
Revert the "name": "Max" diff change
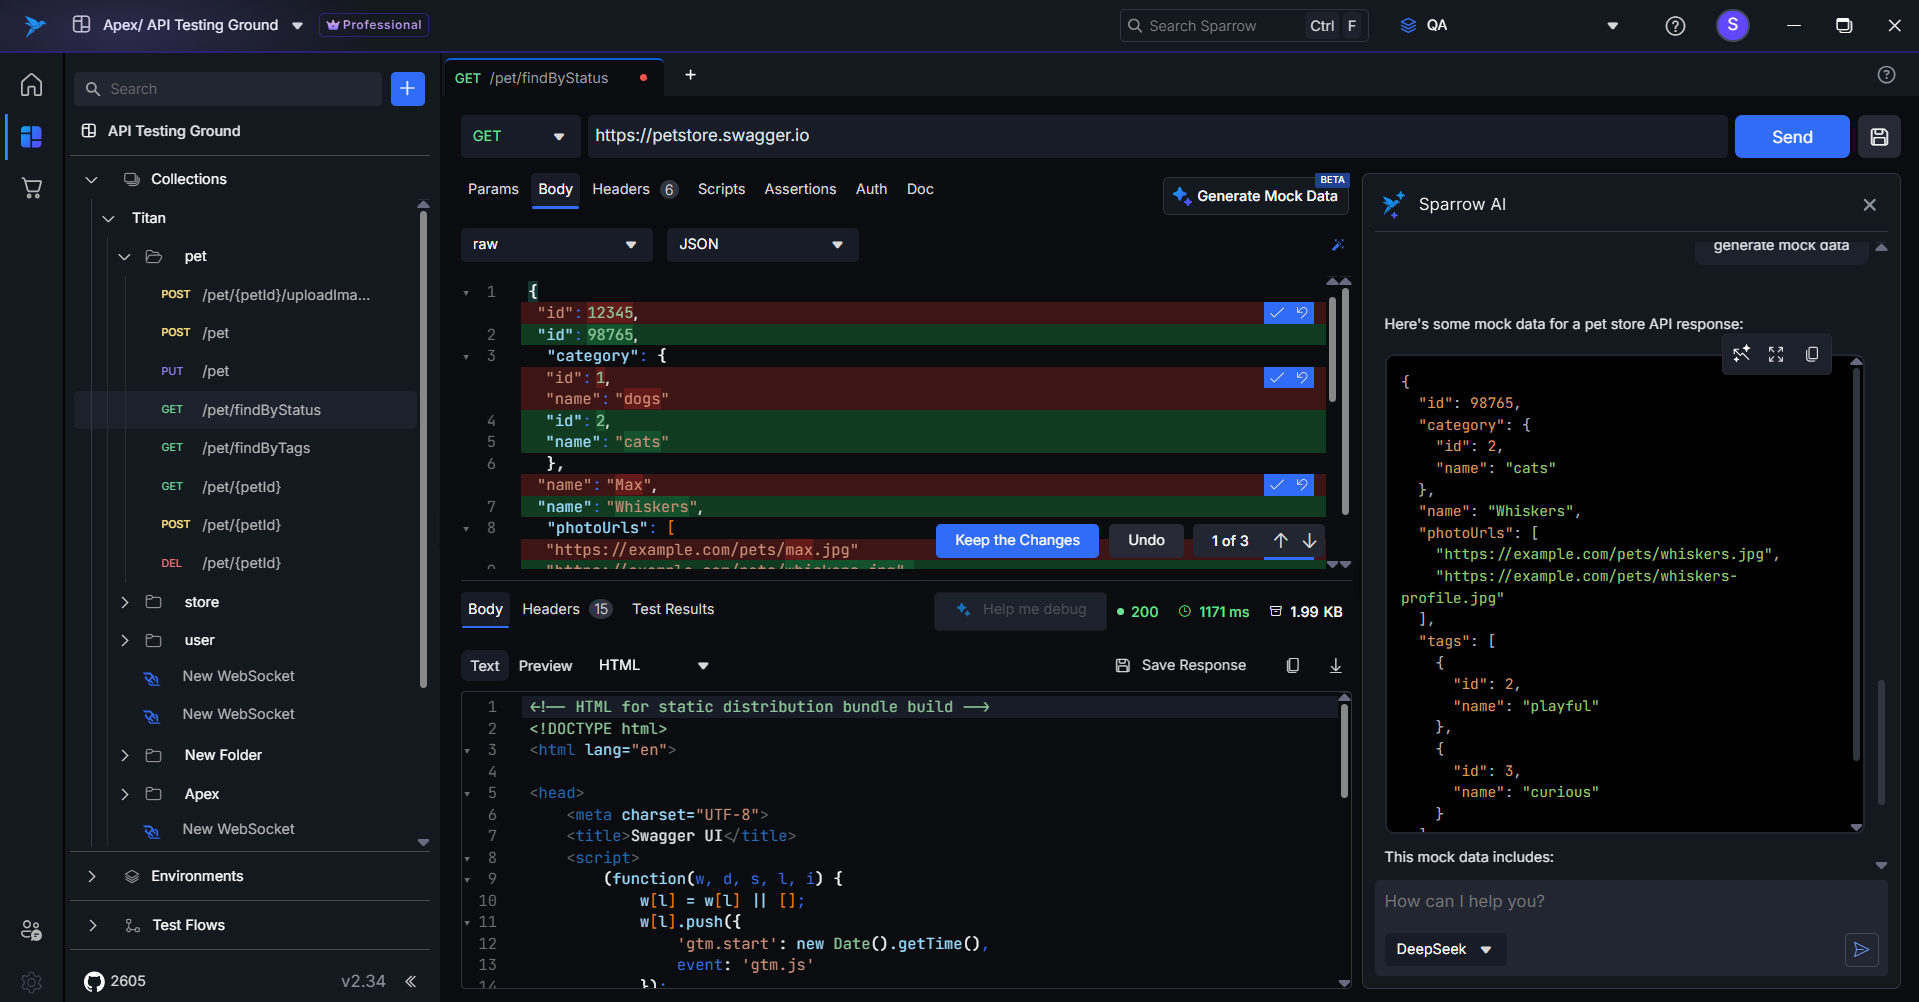click(1302, 485)
